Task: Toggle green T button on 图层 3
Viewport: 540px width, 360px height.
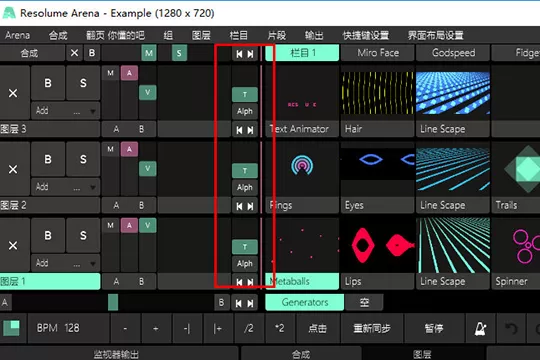Action: tap(245, 94)
